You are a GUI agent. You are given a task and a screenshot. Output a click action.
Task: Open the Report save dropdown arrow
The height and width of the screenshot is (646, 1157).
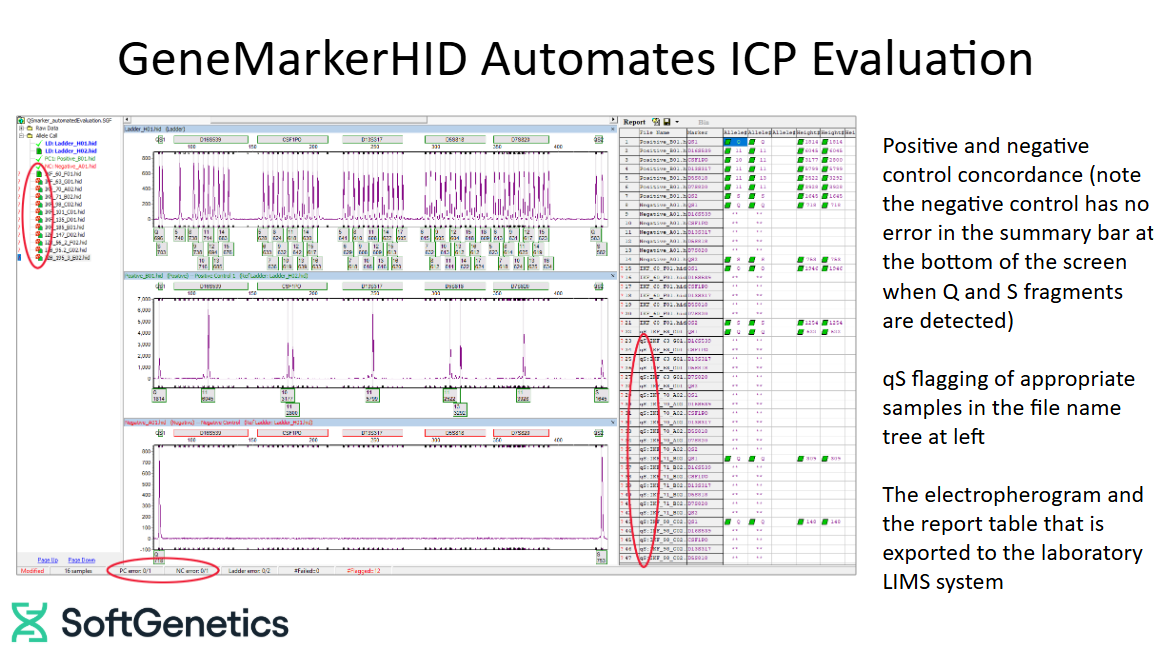tap(677, 122)
